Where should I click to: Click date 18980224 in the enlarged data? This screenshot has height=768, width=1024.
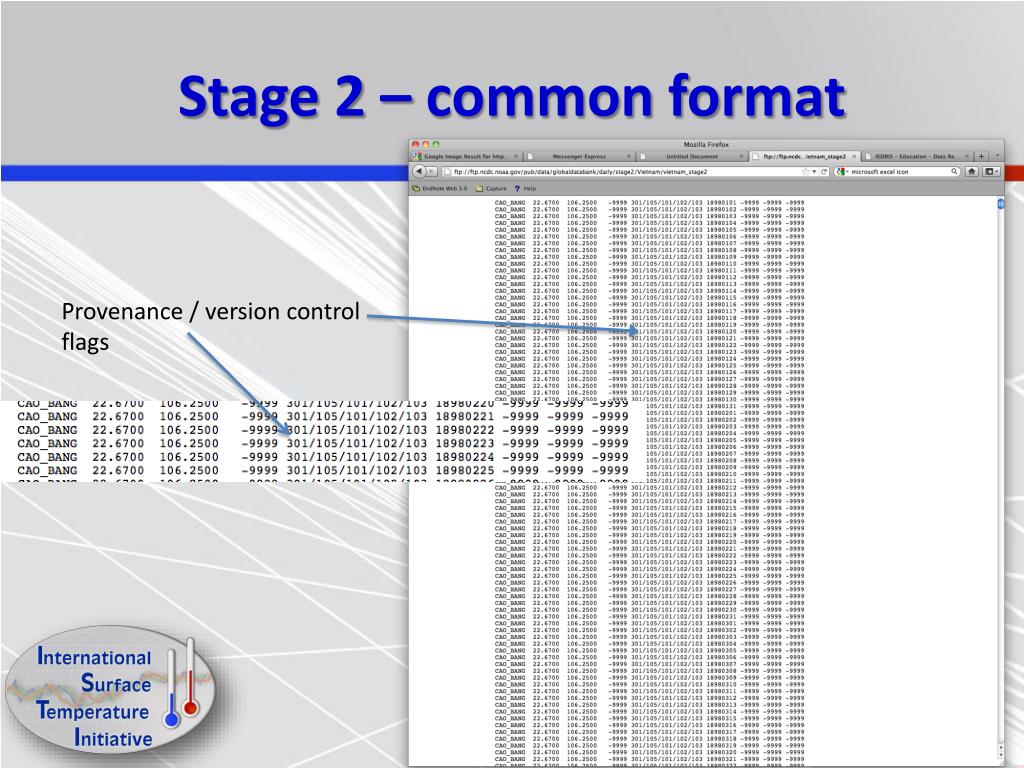tap(465, 457)
